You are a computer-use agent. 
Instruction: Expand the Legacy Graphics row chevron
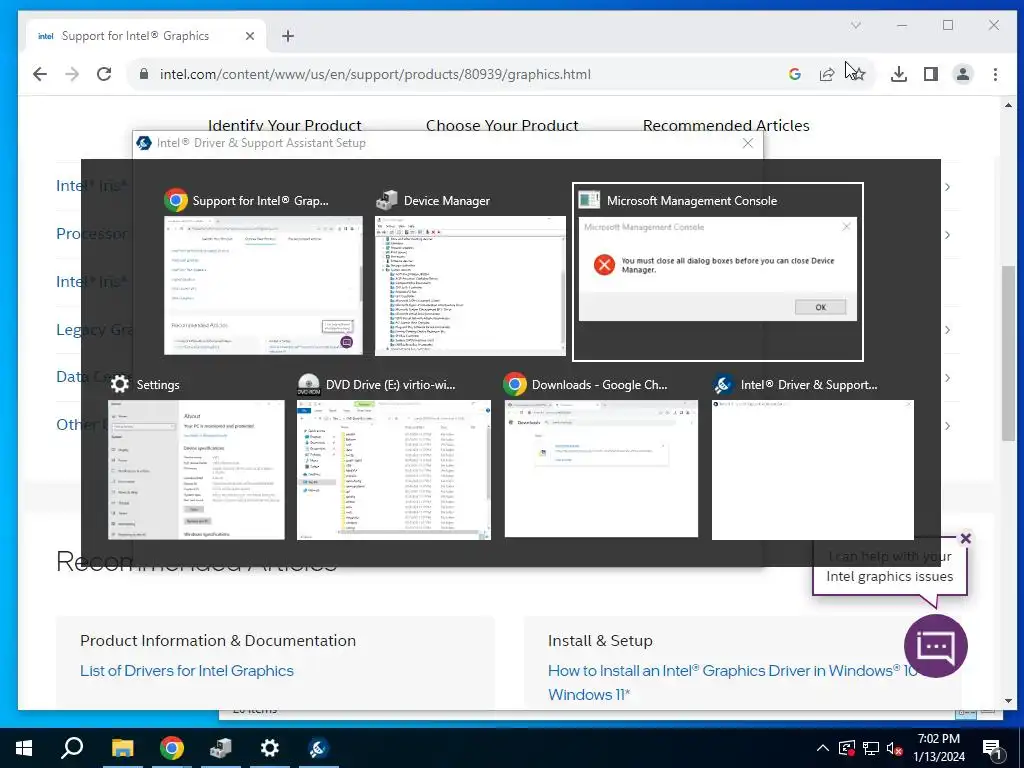[947, 330]
